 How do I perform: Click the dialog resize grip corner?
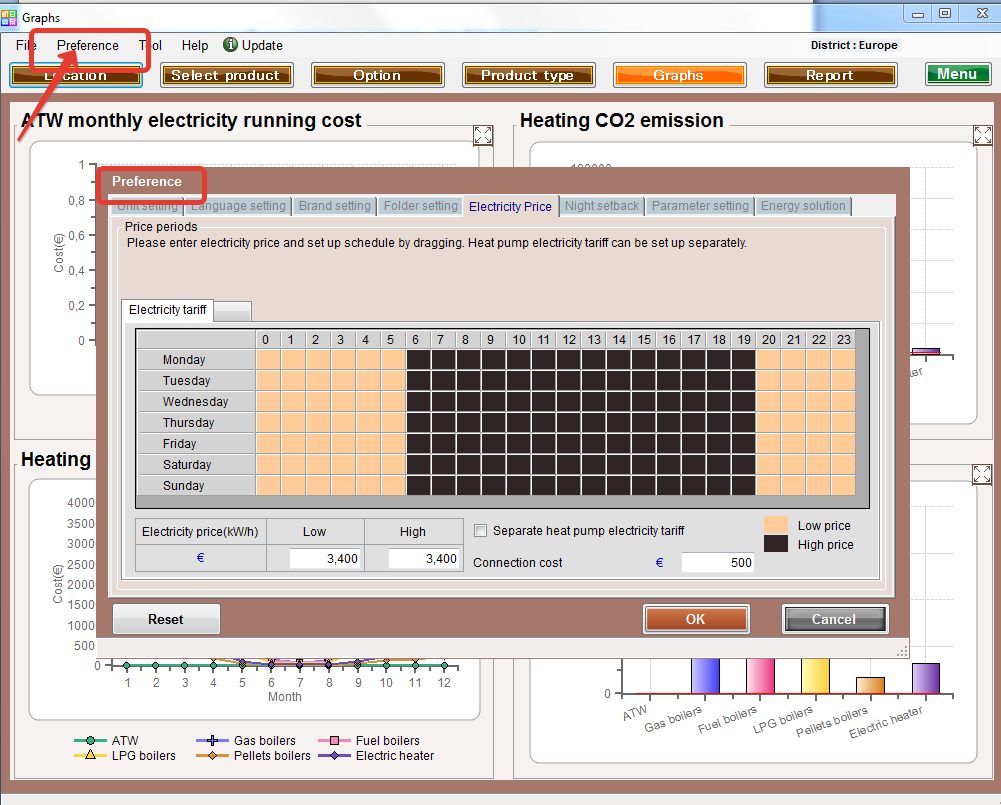(x=902, y=651)
